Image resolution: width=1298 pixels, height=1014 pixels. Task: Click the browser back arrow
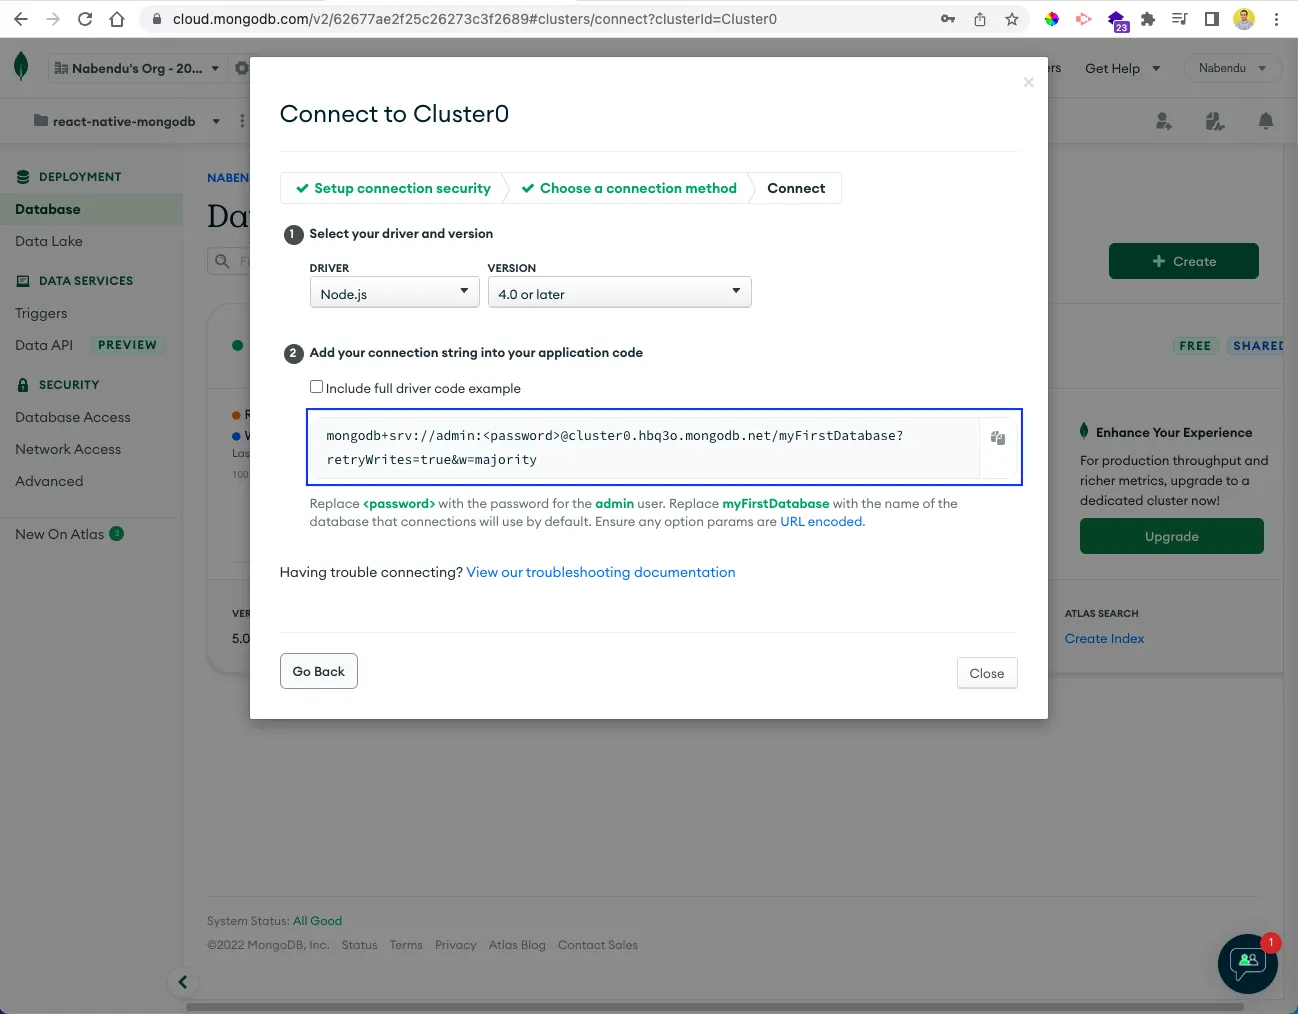pos(21,19)
